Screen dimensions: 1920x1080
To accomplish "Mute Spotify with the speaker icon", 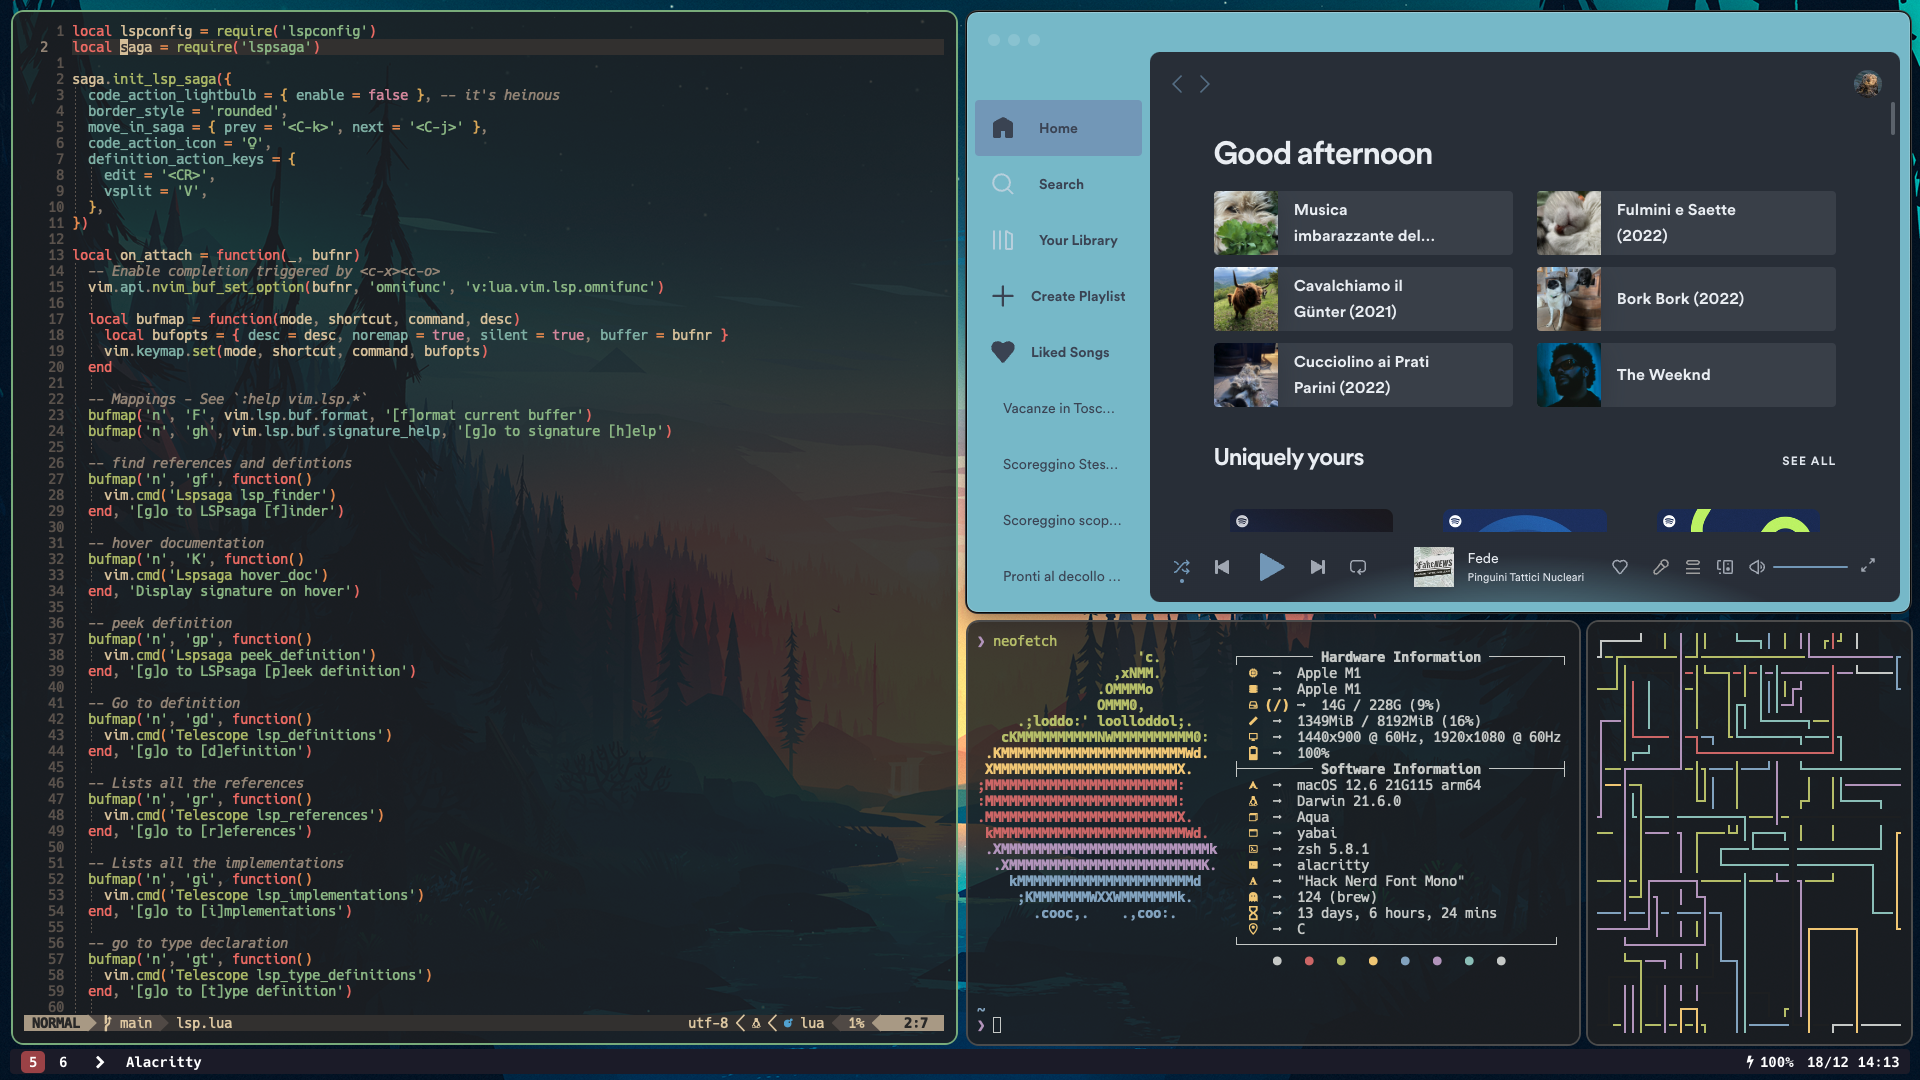I will pyautogui.click(x=1757, y=567).
